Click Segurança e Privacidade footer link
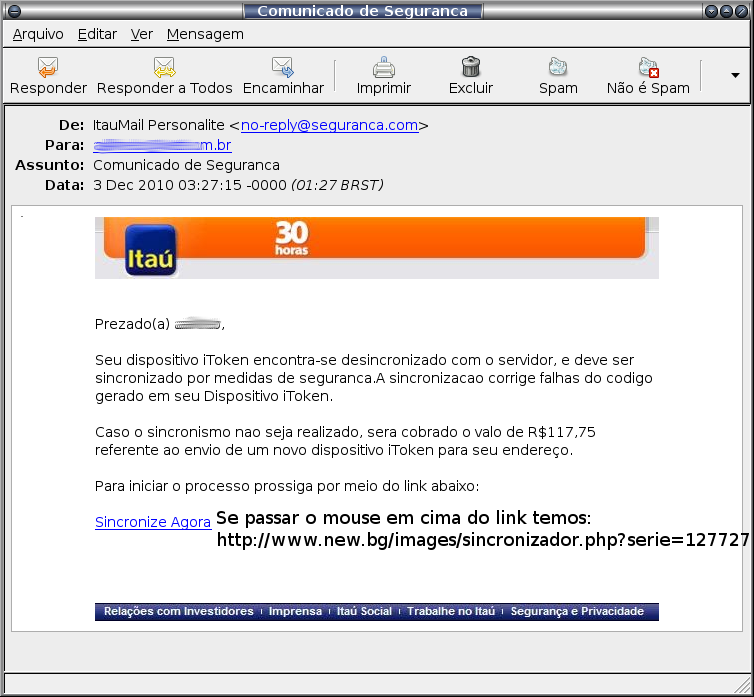 577,611
